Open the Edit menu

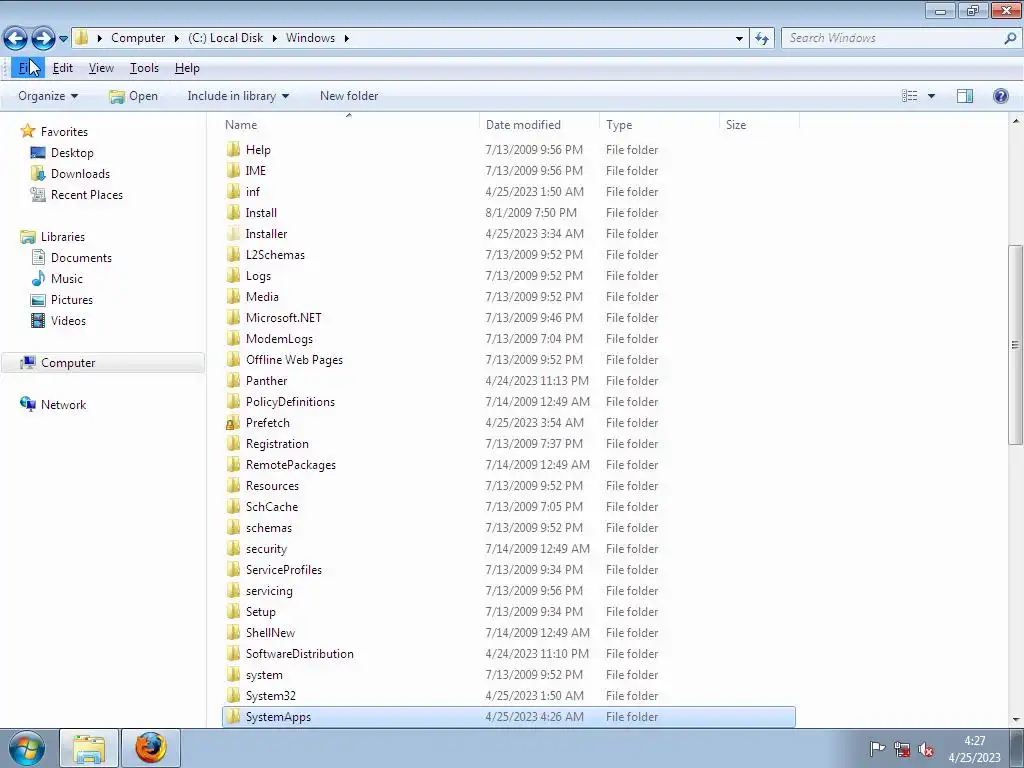[x=63, y=68]
